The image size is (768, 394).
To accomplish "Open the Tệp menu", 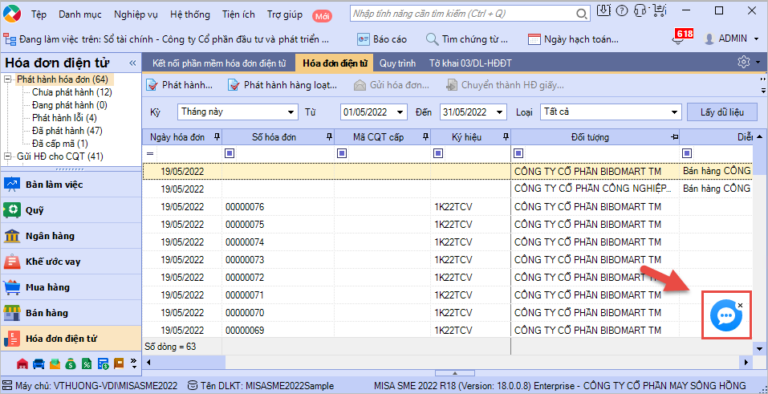I will pyautogui.click(x=39, y=14).
